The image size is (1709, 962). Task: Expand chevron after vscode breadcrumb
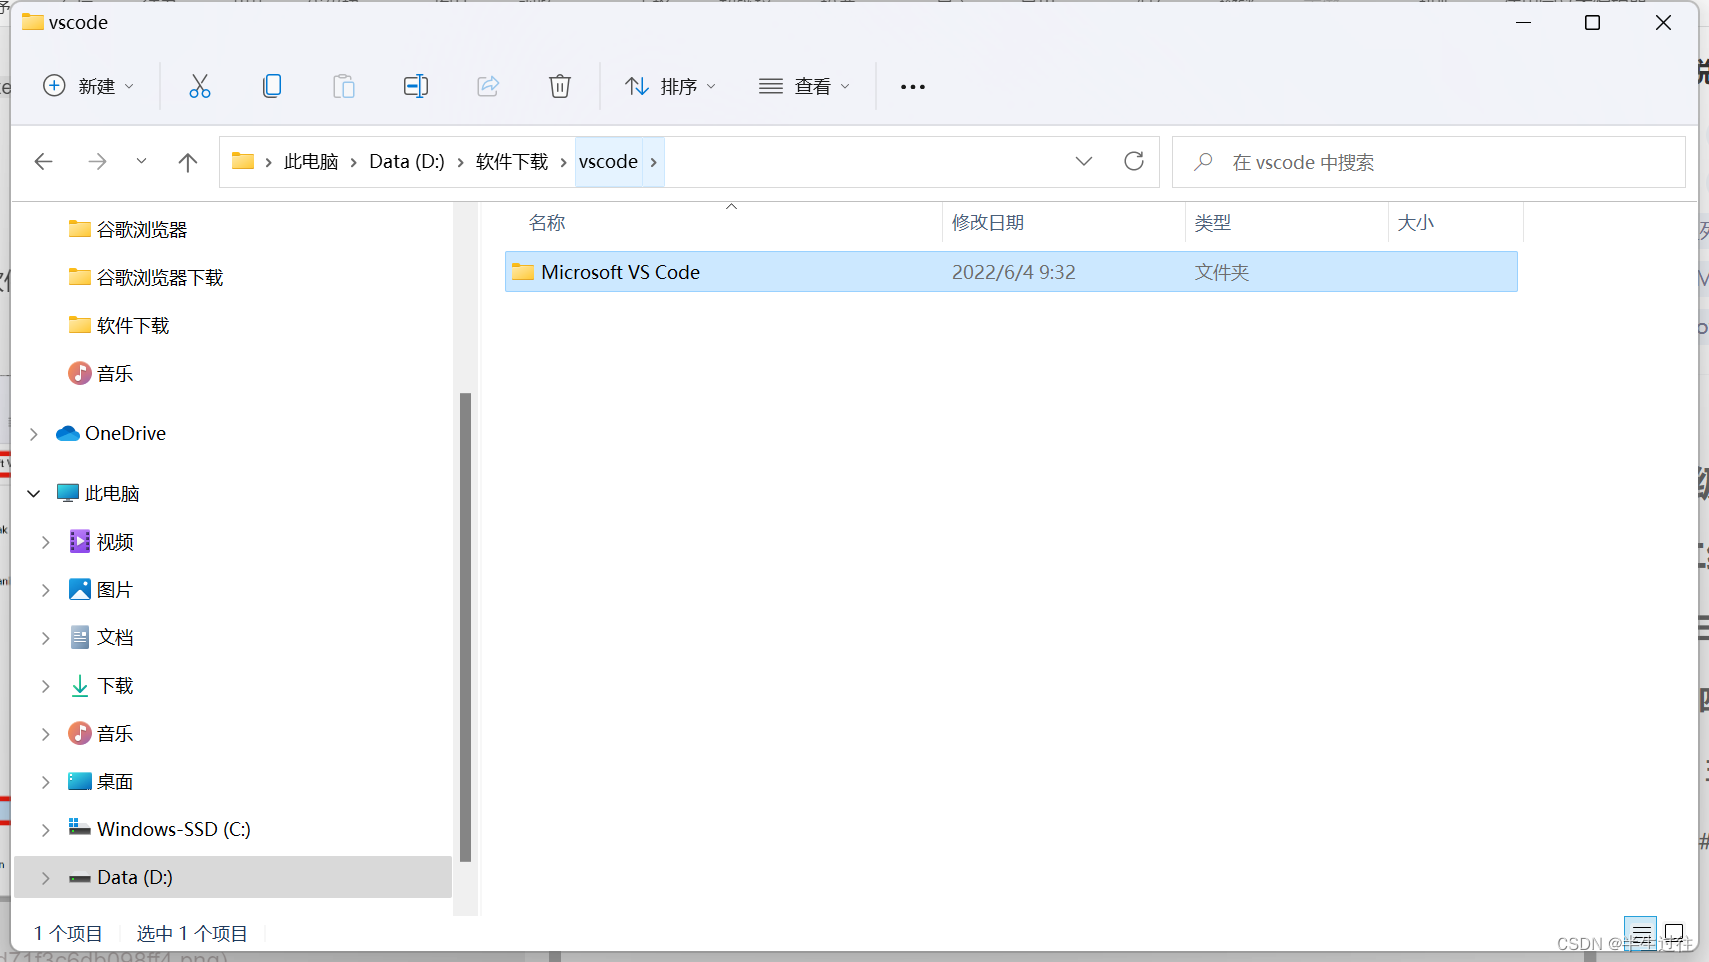pyautogui.click(x=654, y=162)
